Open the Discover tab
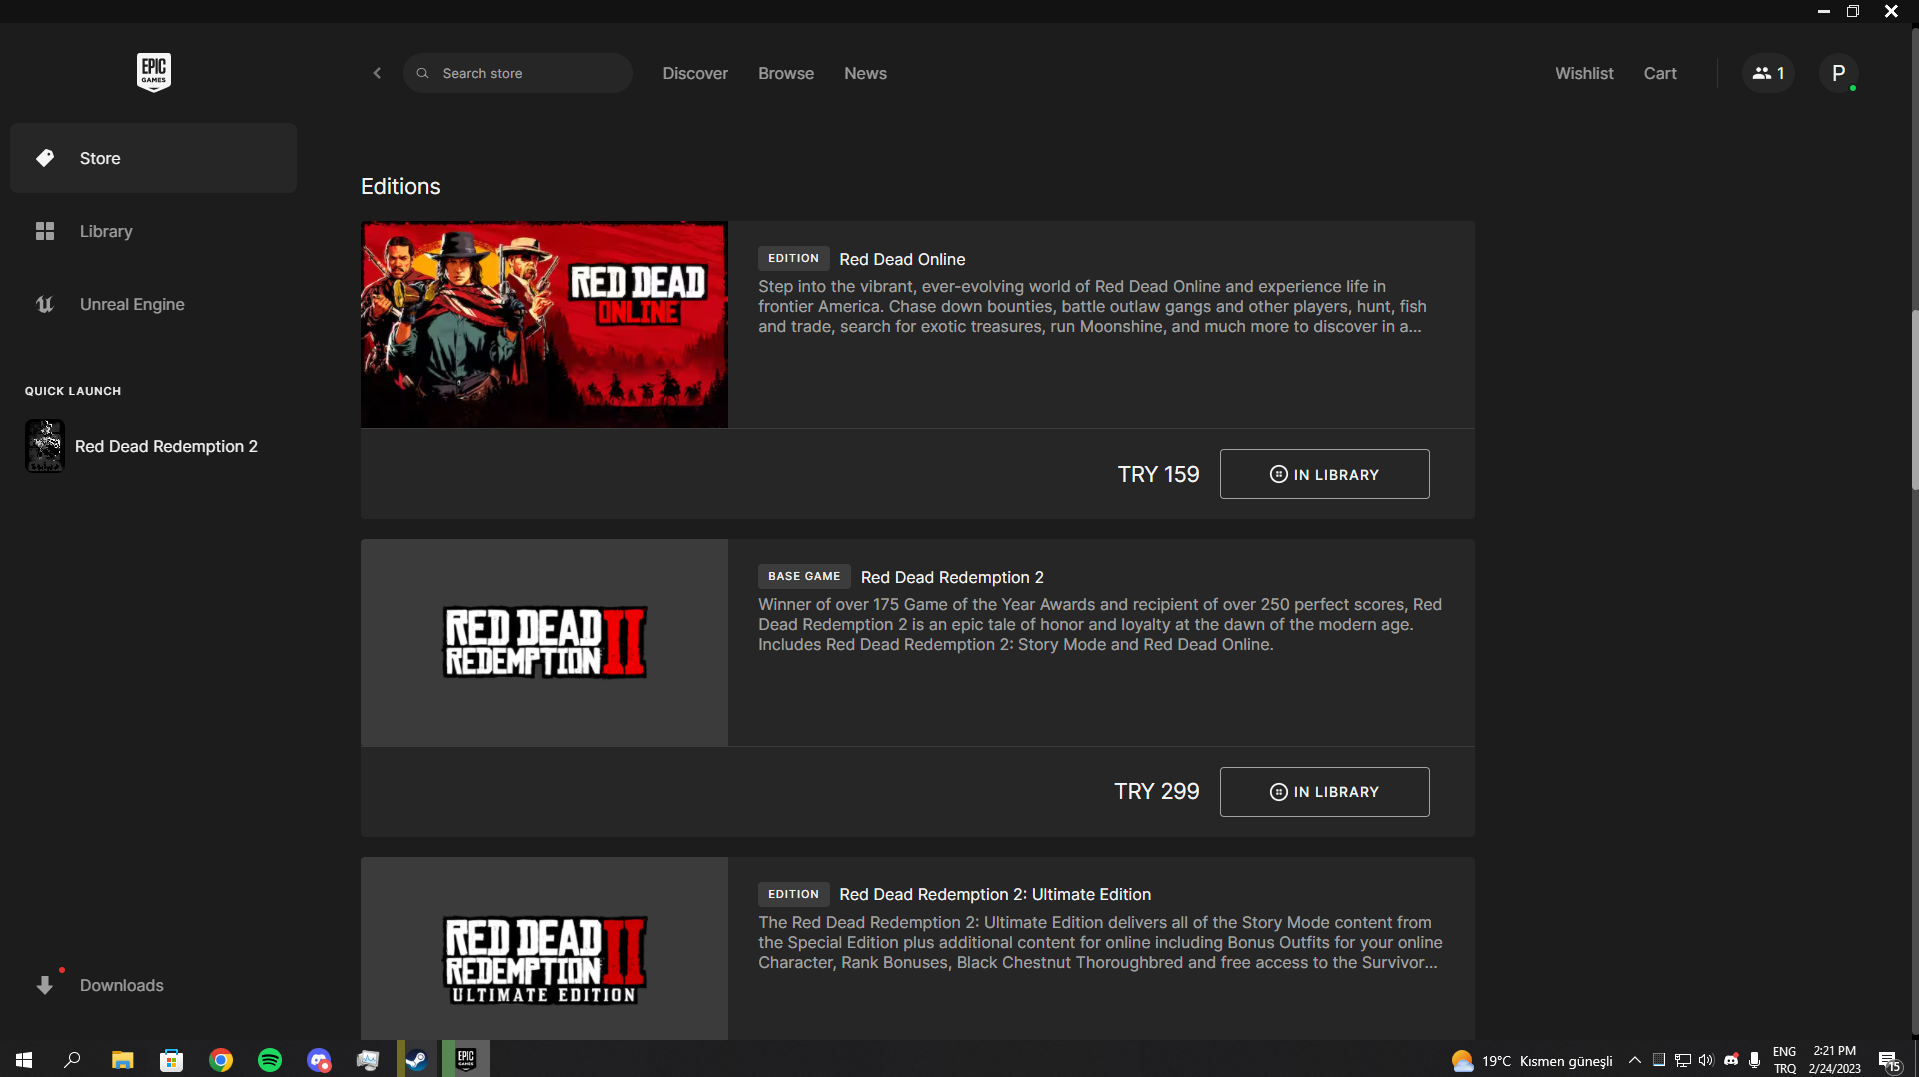1919x1077 pixels. tap(695, 73)
